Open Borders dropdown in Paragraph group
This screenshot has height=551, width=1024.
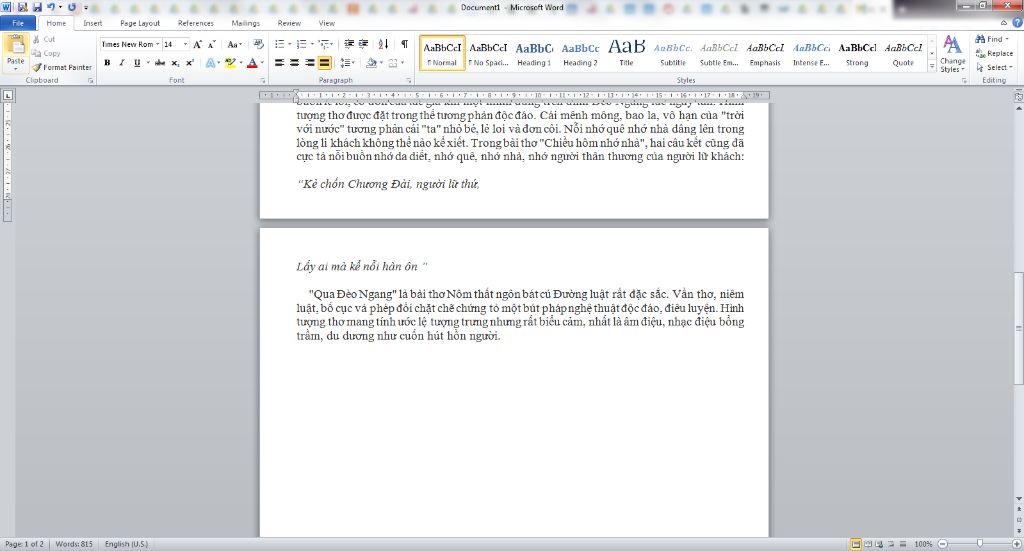coord(402,63)
